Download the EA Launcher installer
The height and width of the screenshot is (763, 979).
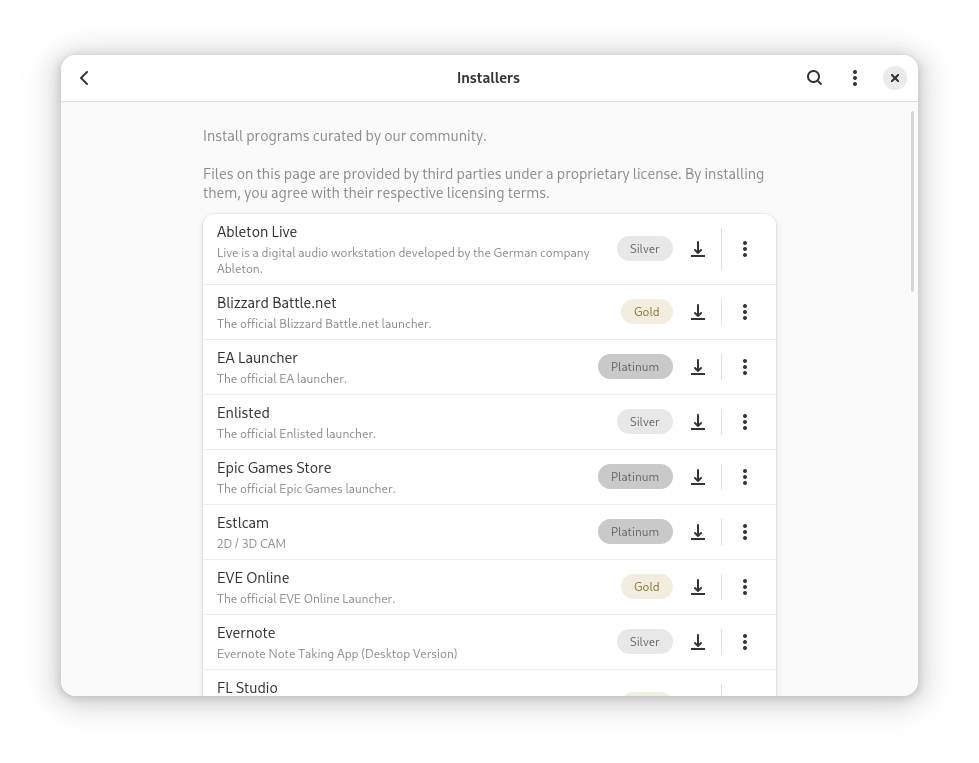698,367
